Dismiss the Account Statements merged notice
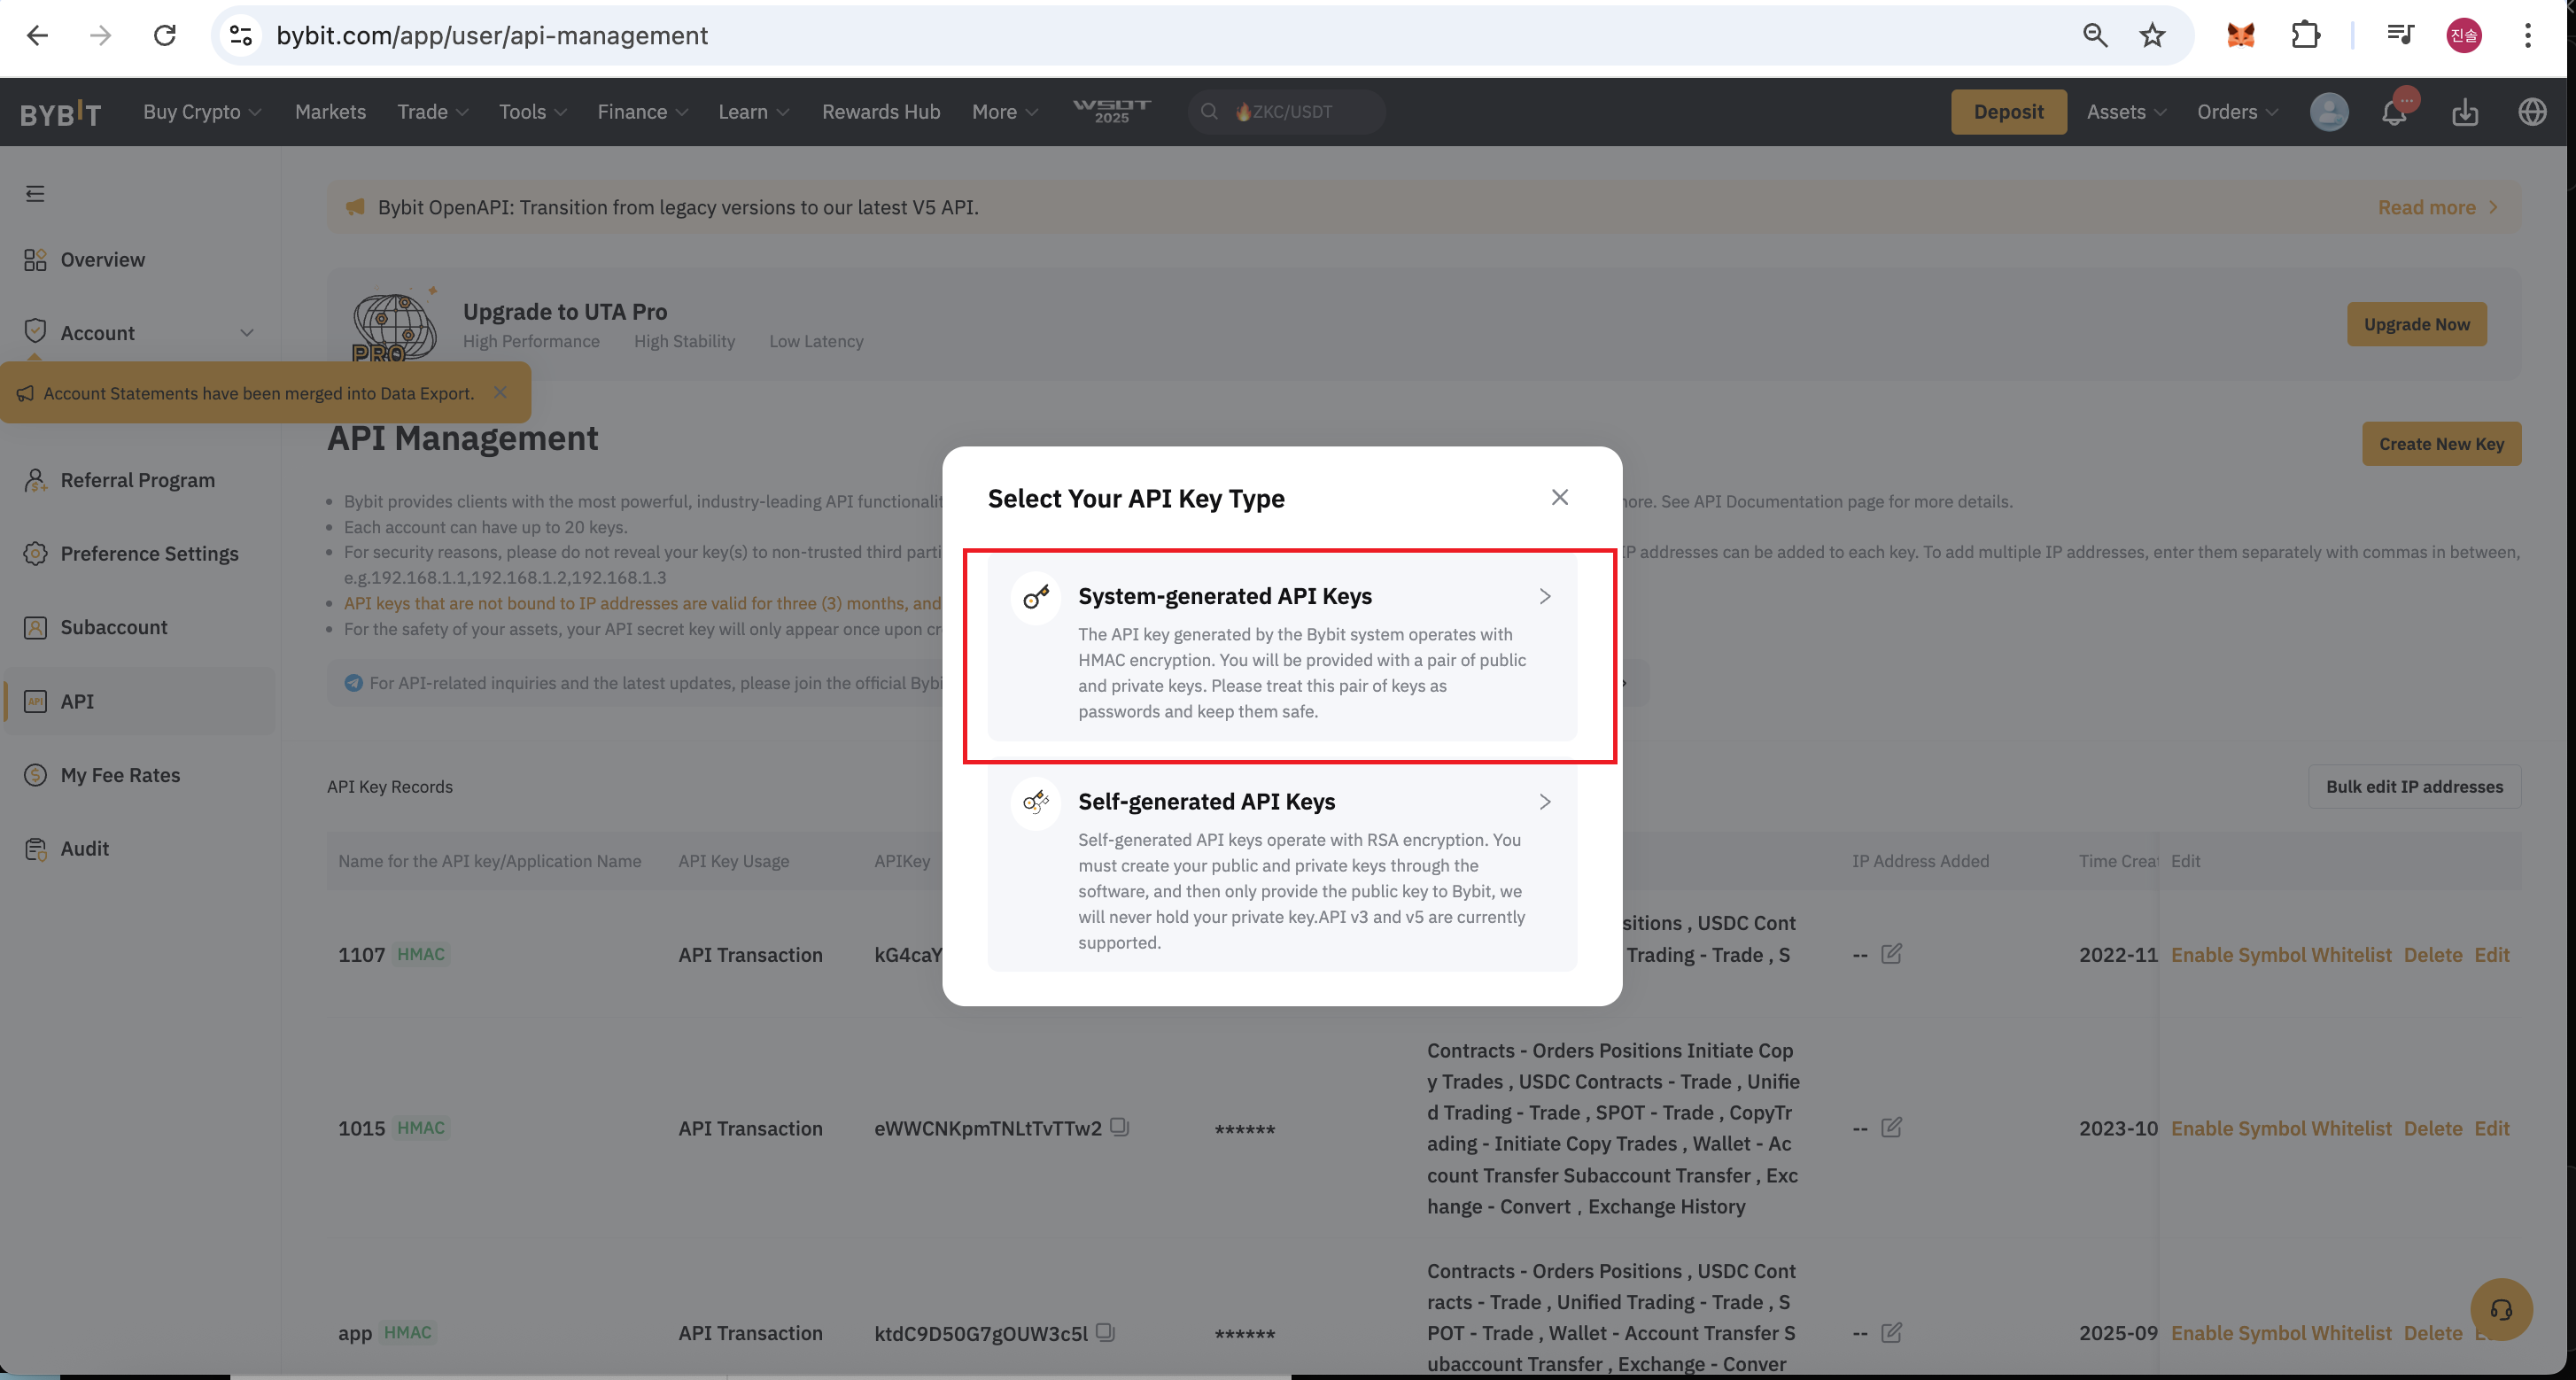The image size is (2576, 1380). (500, 392)
